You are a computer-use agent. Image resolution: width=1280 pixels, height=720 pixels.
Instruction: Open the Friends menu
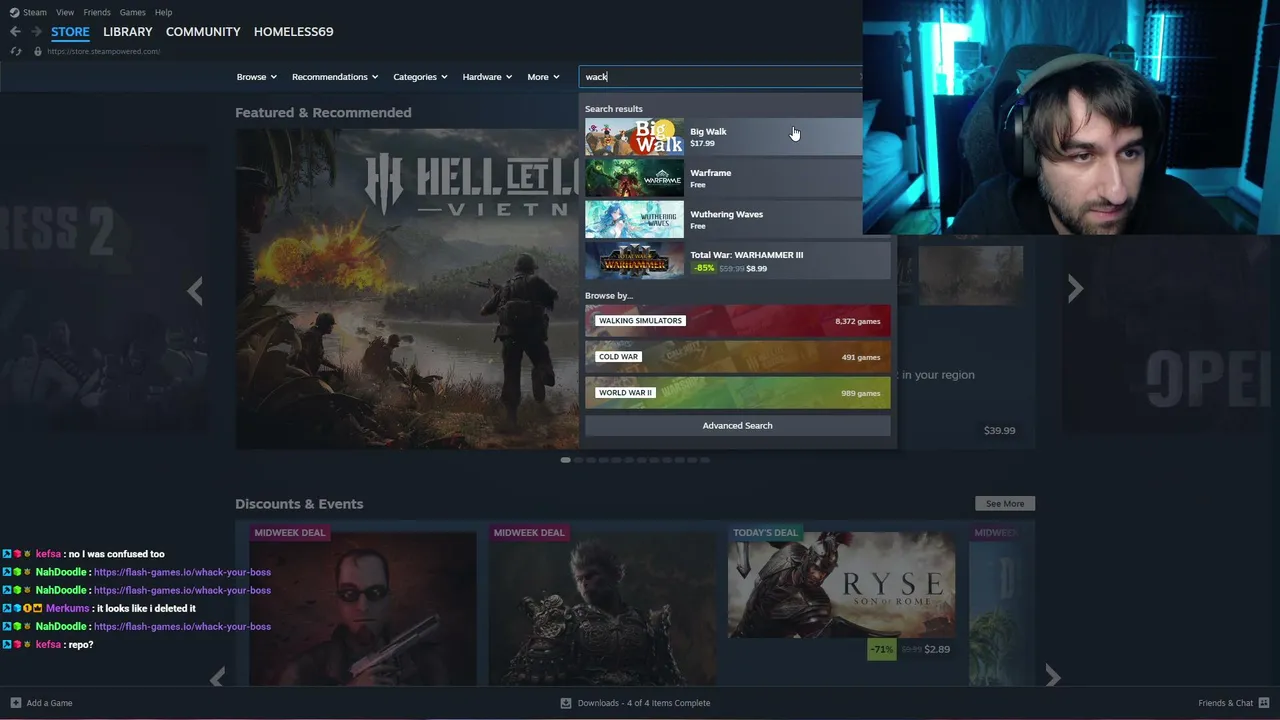(97, 12)
